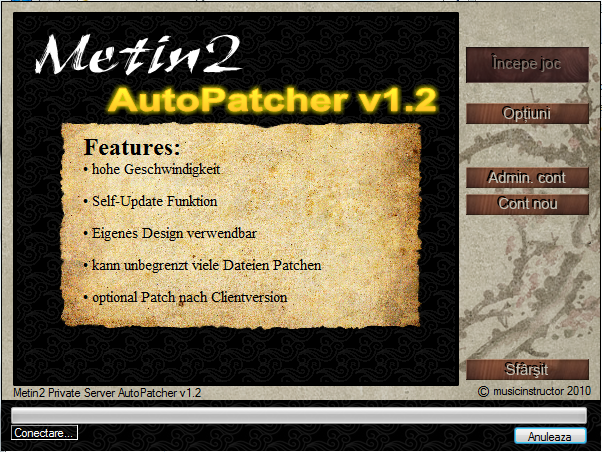Click the Începe joc button

pyautogui.click(x=527, y=65)
